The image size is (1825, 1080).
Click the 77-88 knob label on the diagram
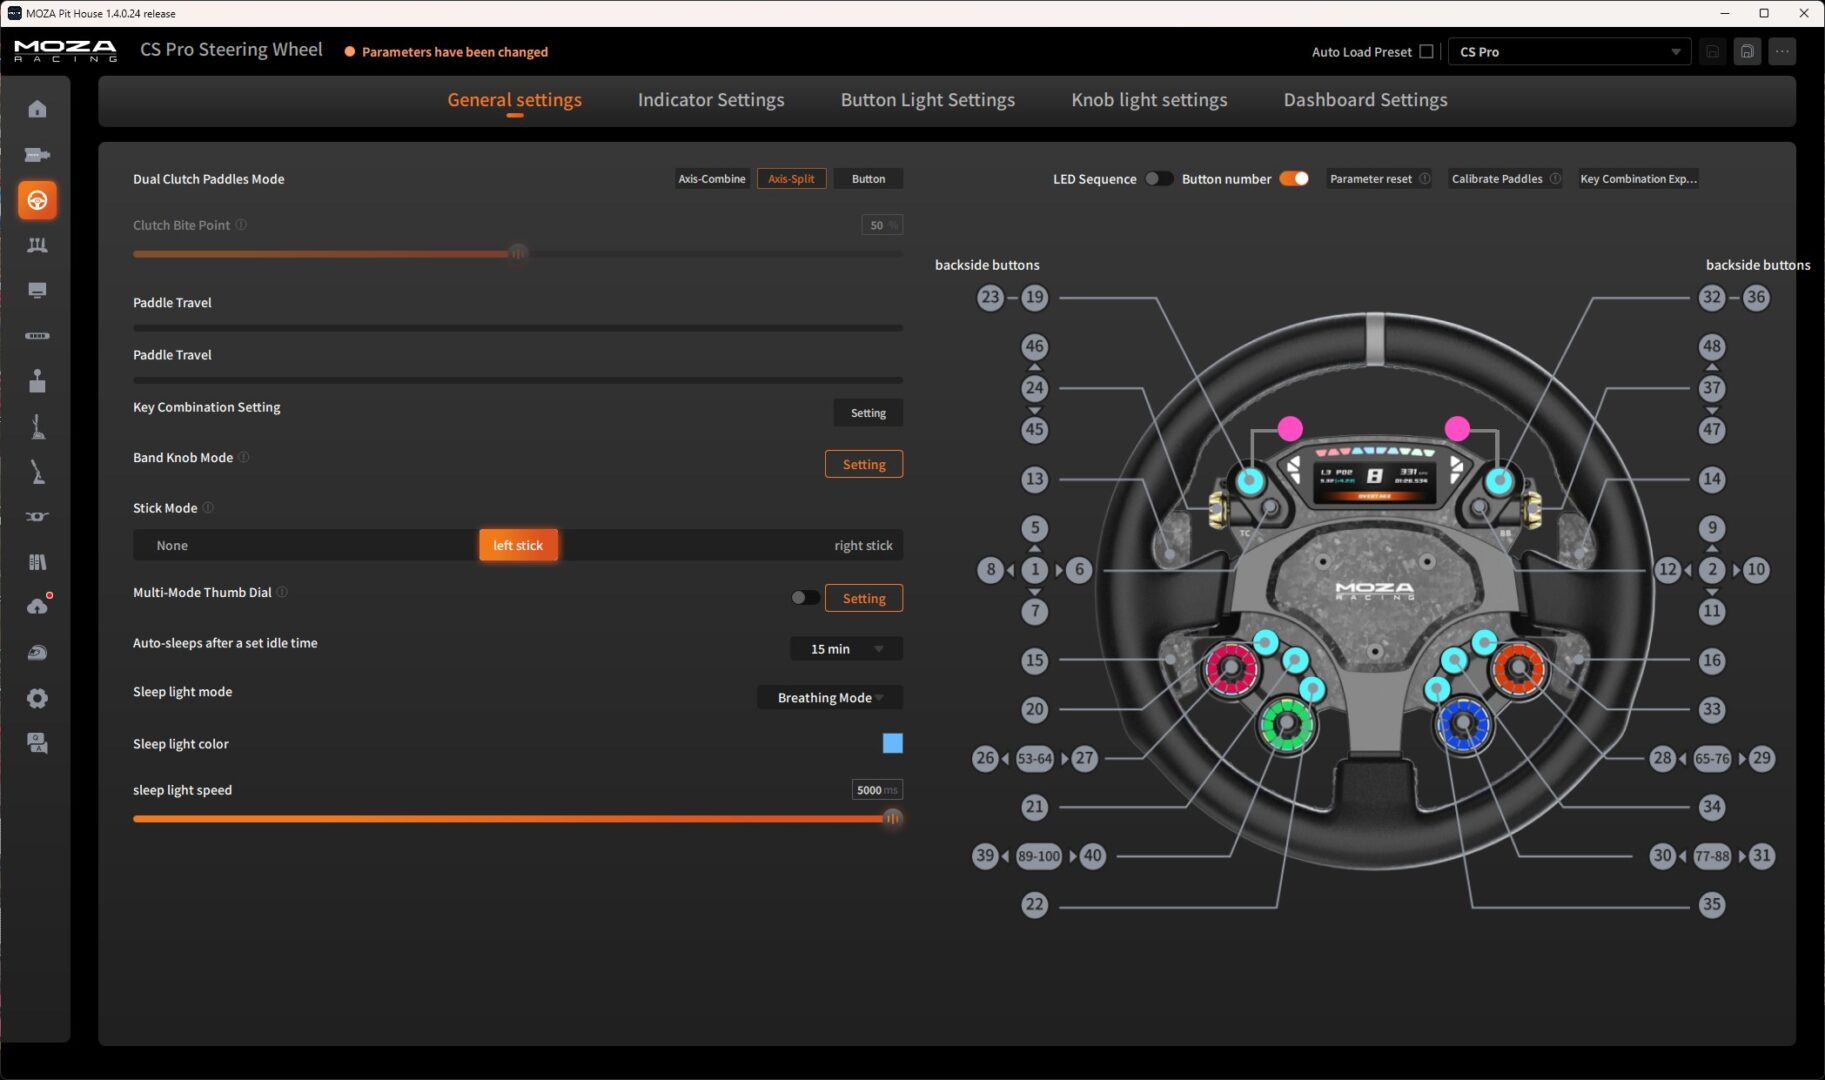tap(1712, 856)
